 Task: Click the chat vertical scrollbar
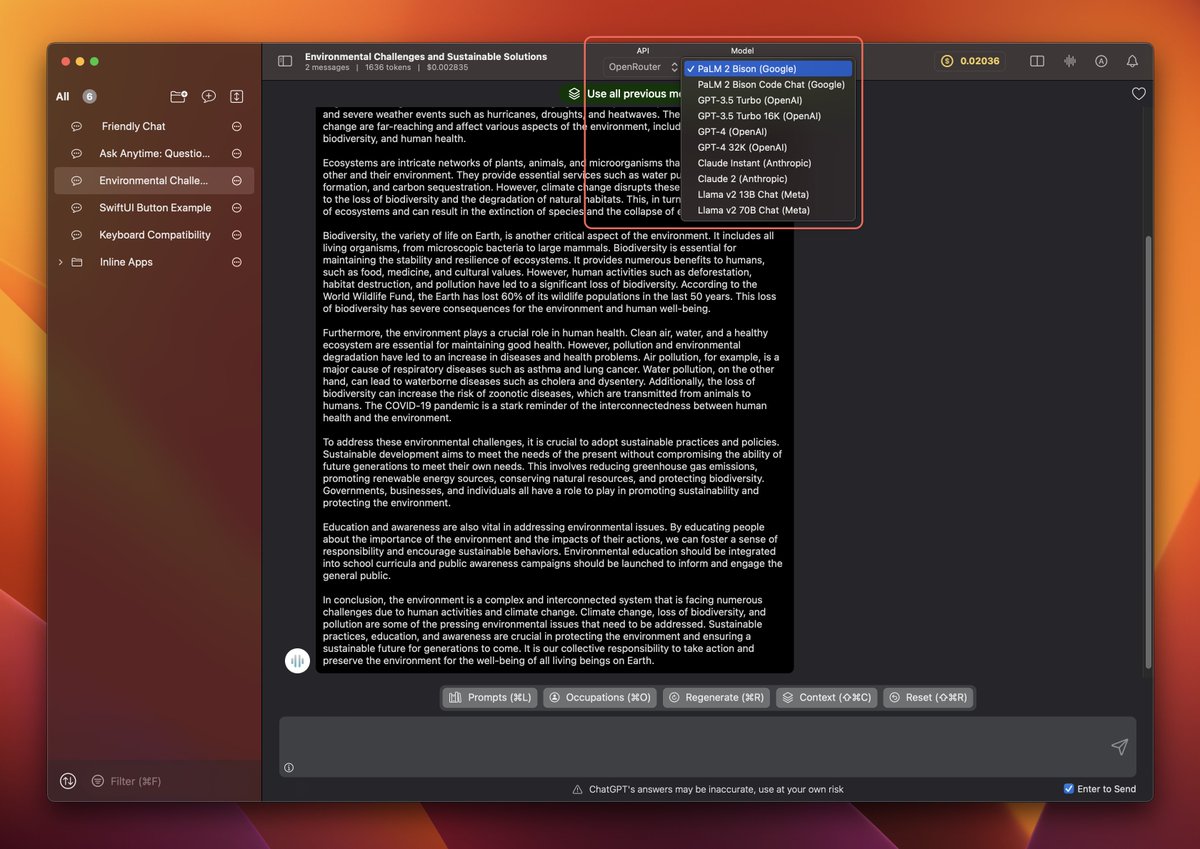(1147, 452)
